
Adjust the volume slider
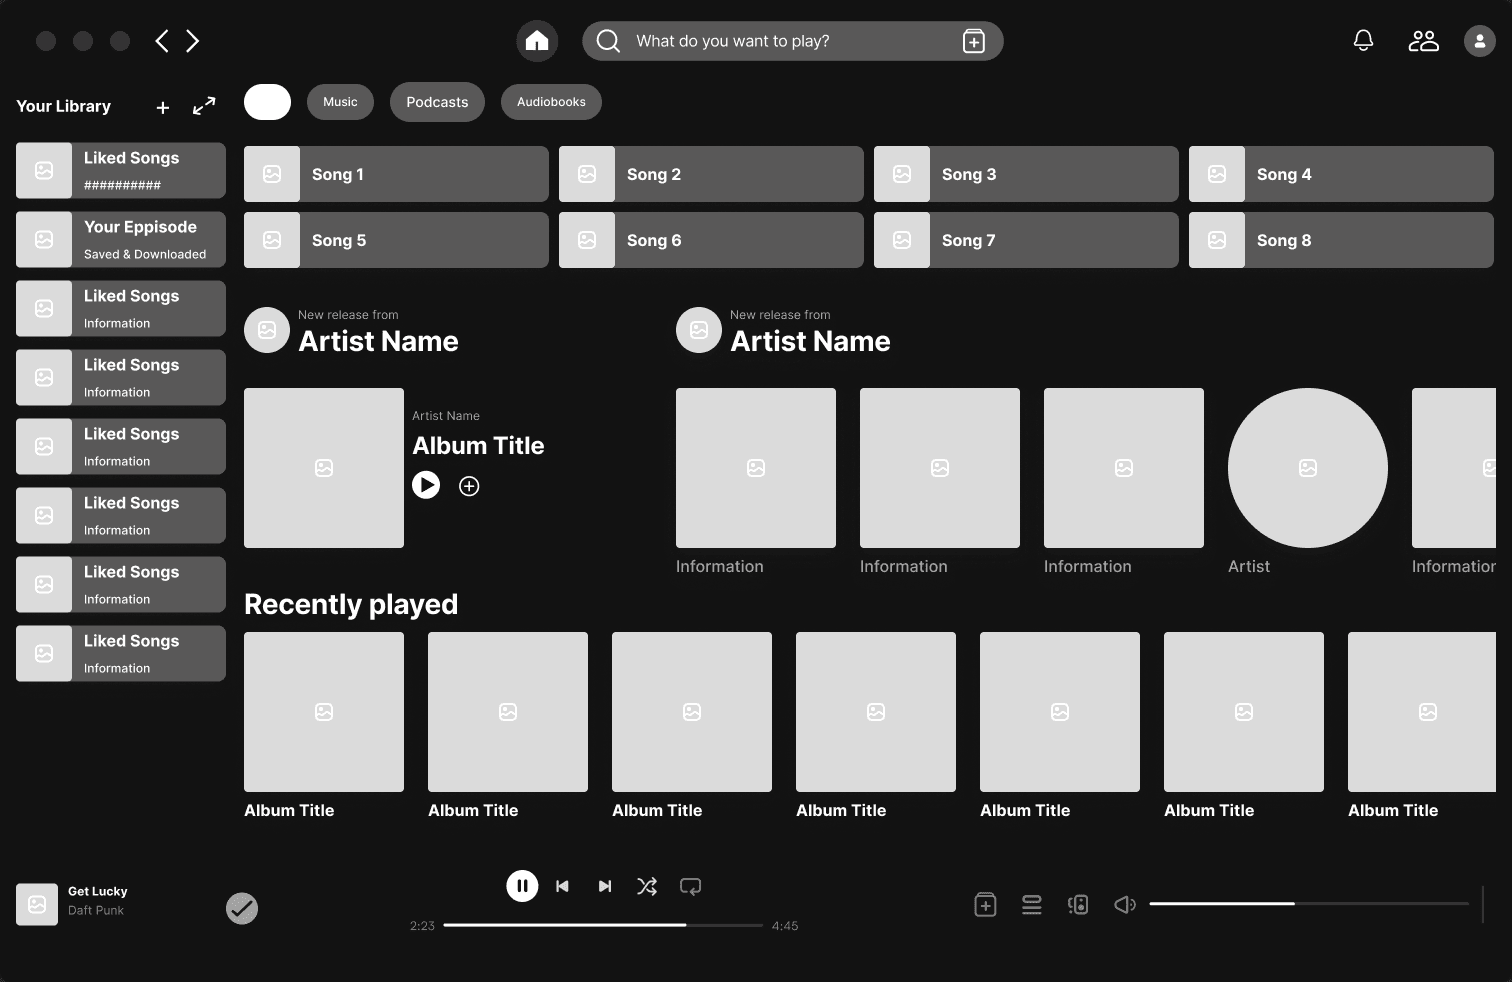pyautogui.click(x=1309, y=904)
